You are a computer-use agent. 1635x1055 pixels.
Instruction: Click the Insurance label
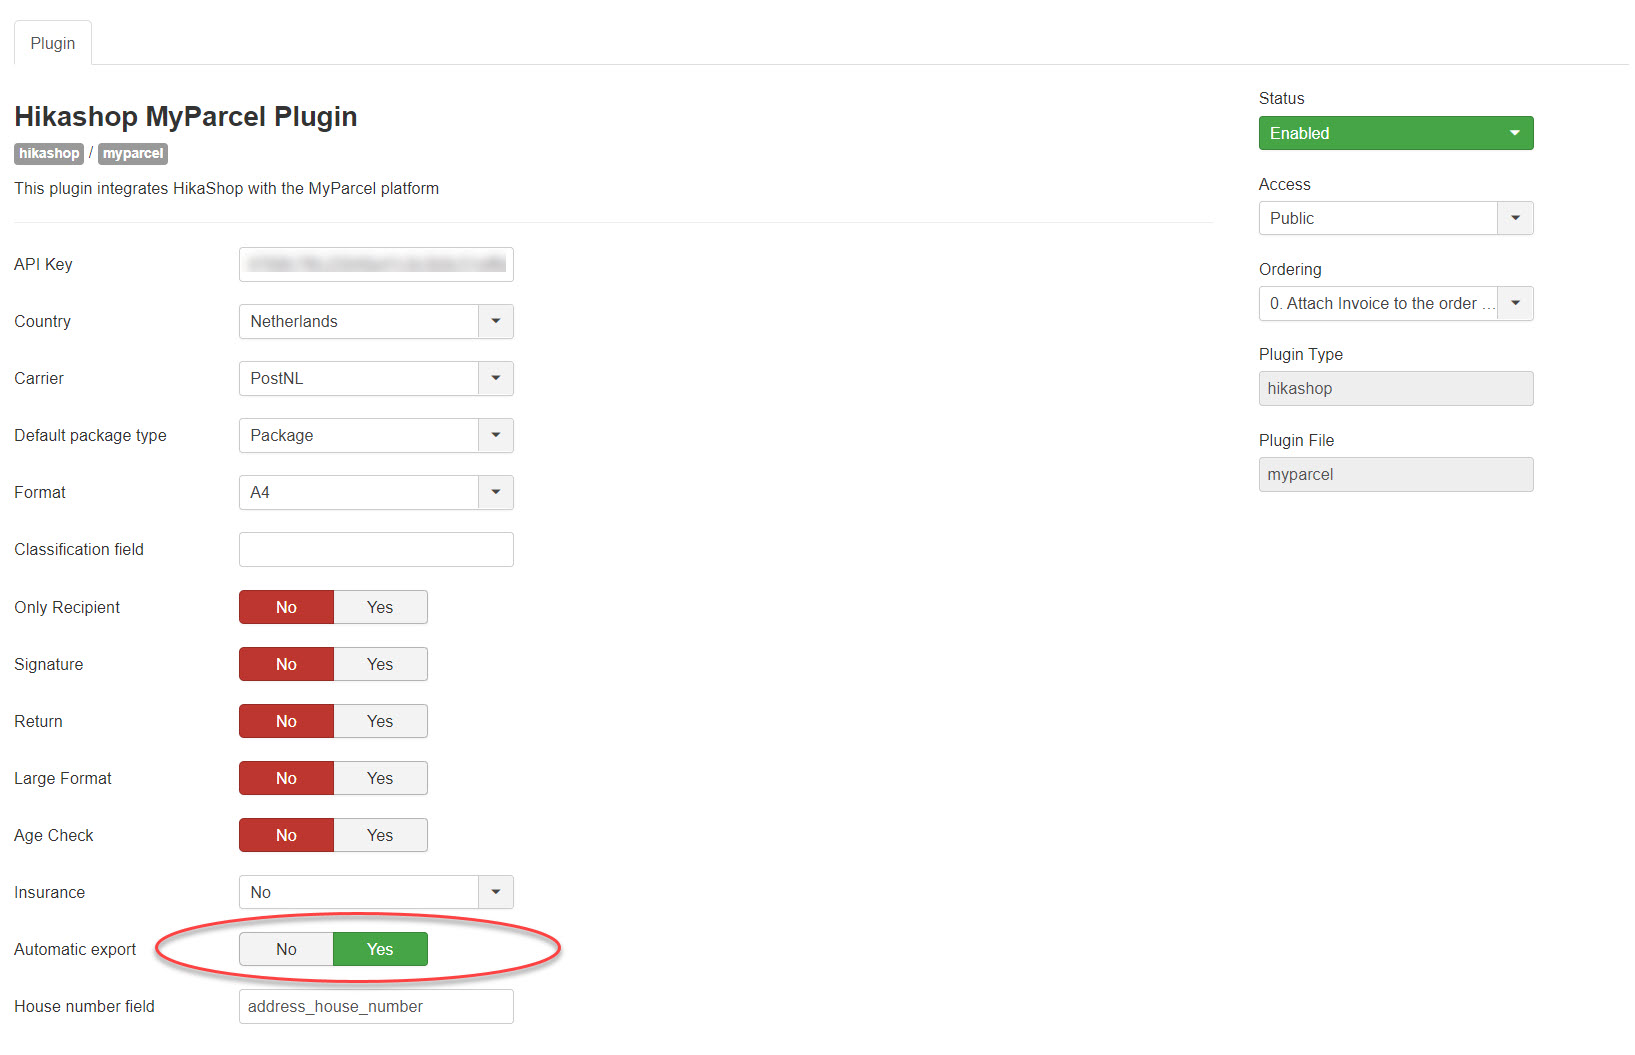[x=50, y=892]
